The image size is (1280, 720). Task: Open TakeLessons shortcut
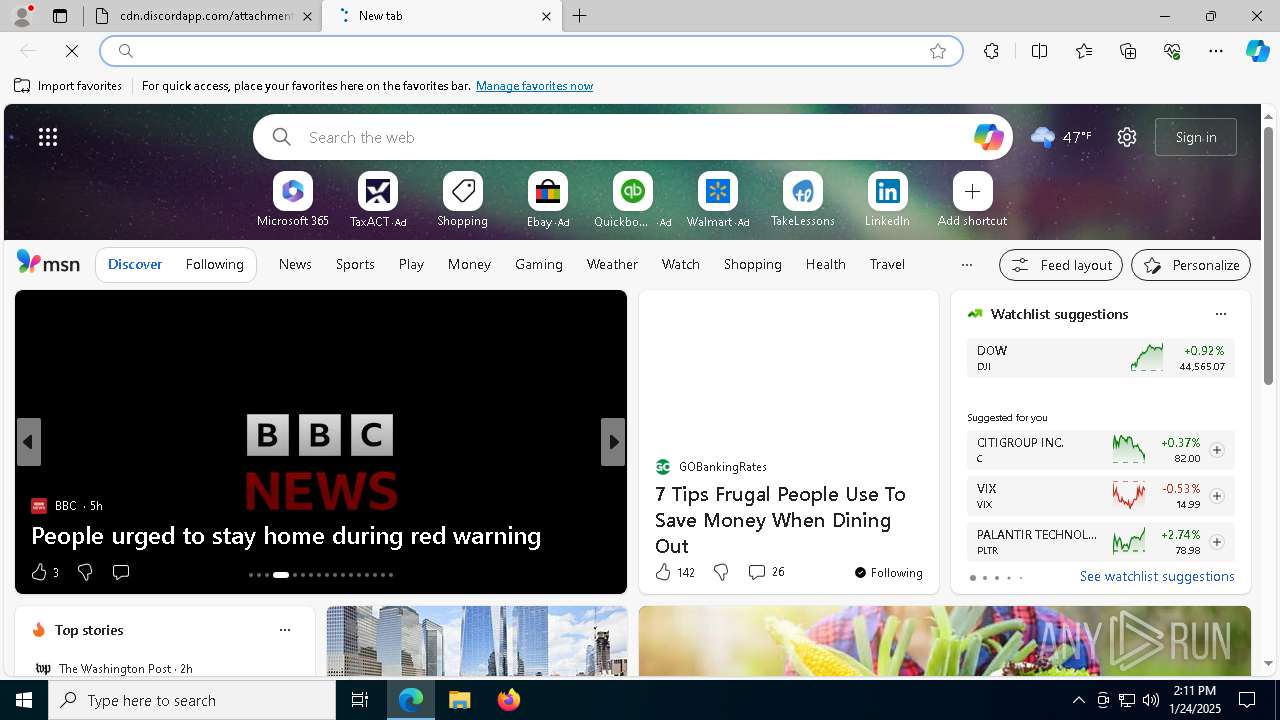[802, 200]
